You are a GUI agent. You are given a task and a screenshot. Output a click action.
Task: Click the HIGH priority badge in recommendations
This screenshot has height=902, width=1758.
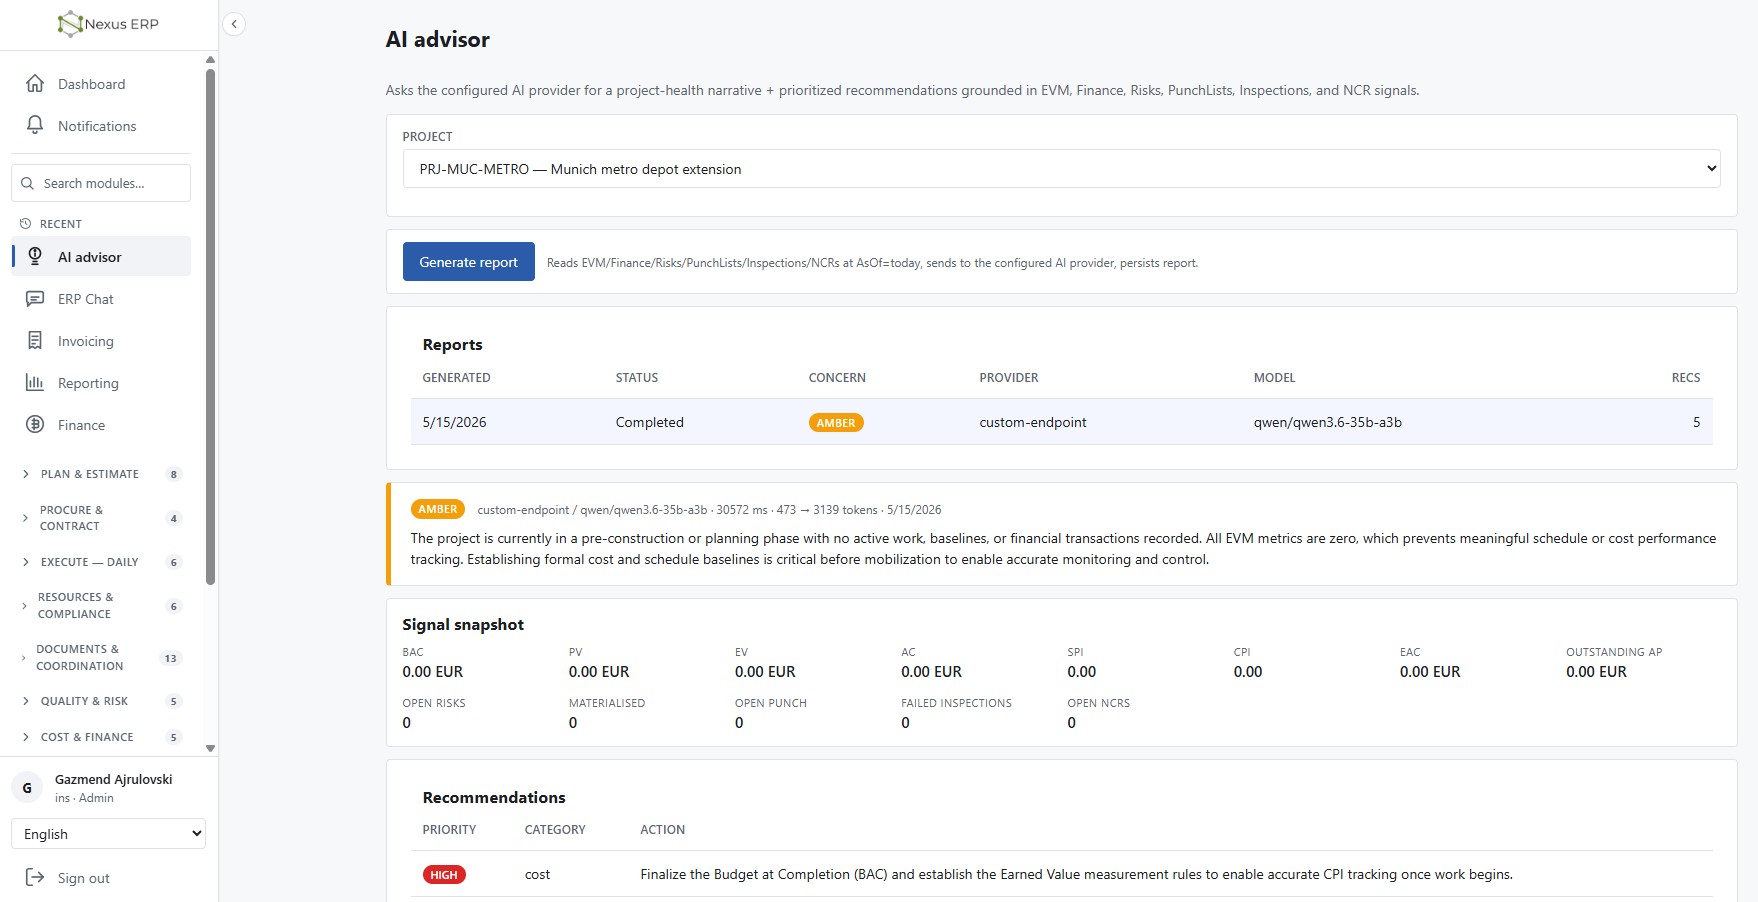click(444, 875)
